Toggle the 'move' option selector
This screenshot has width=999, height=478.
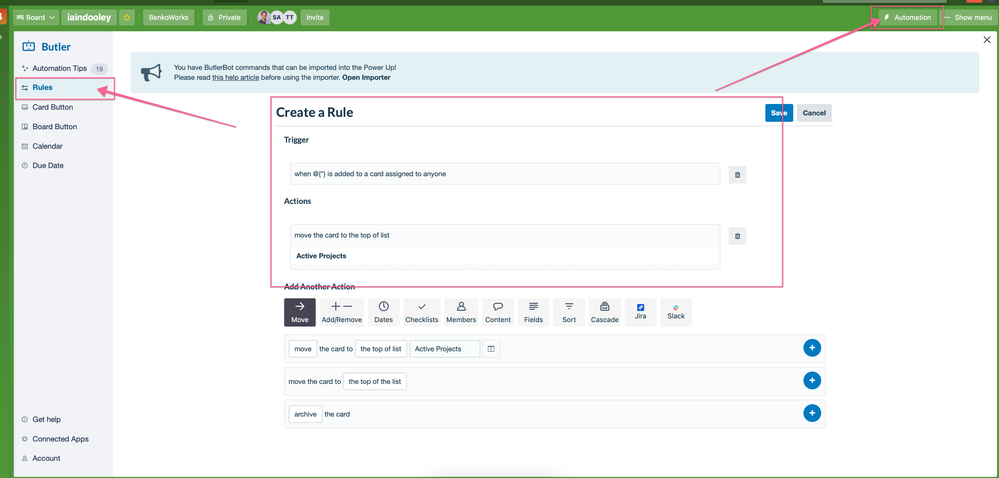coord(303,349)
